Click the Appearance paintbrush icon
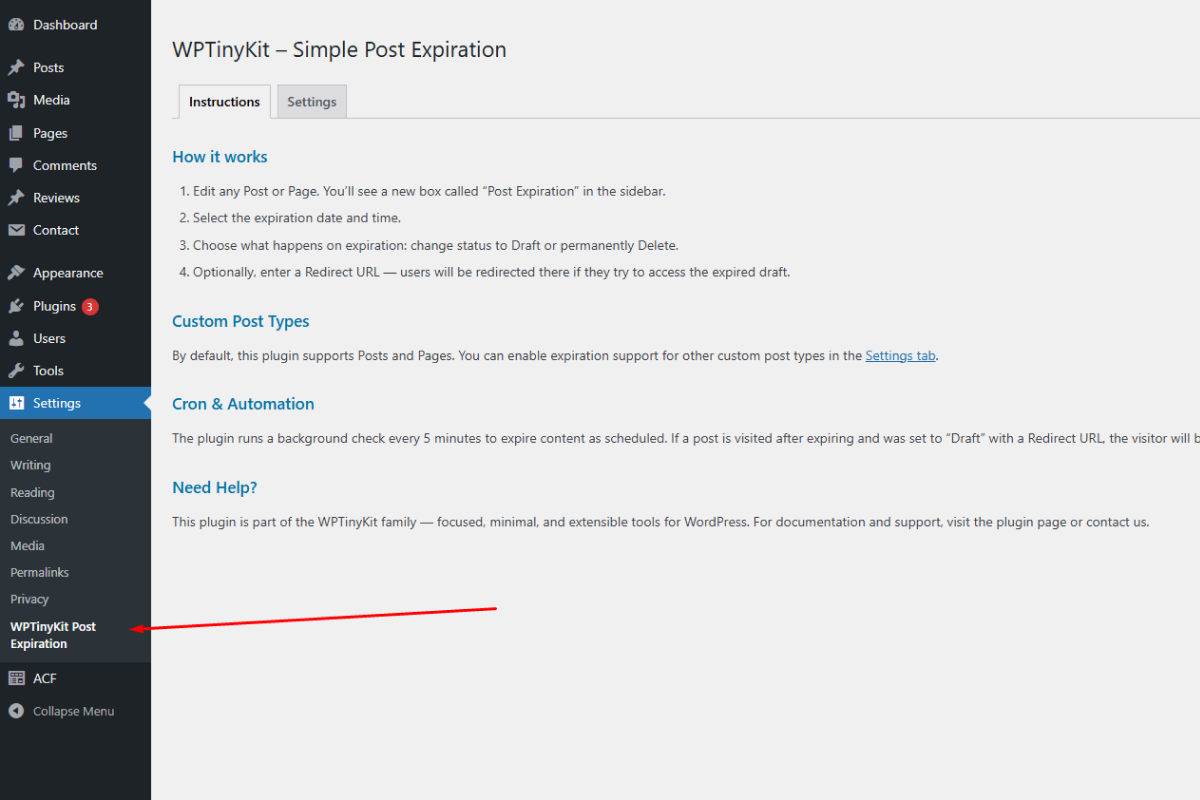The image size is (1200, 800). click(16, 273)
